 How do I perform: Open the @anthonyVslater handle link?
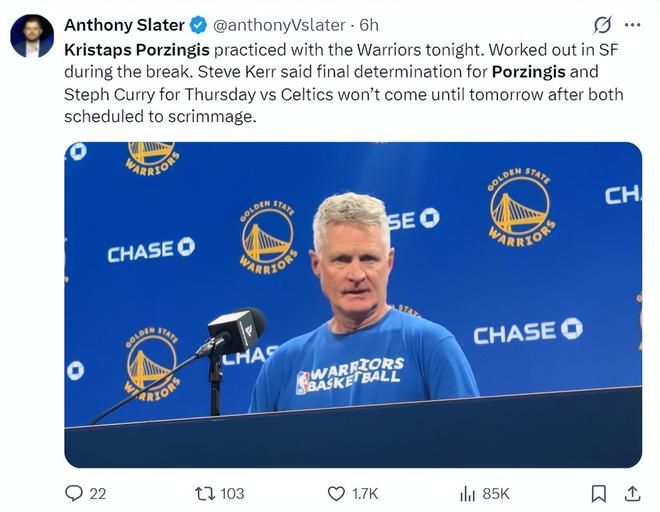(280, 24)
